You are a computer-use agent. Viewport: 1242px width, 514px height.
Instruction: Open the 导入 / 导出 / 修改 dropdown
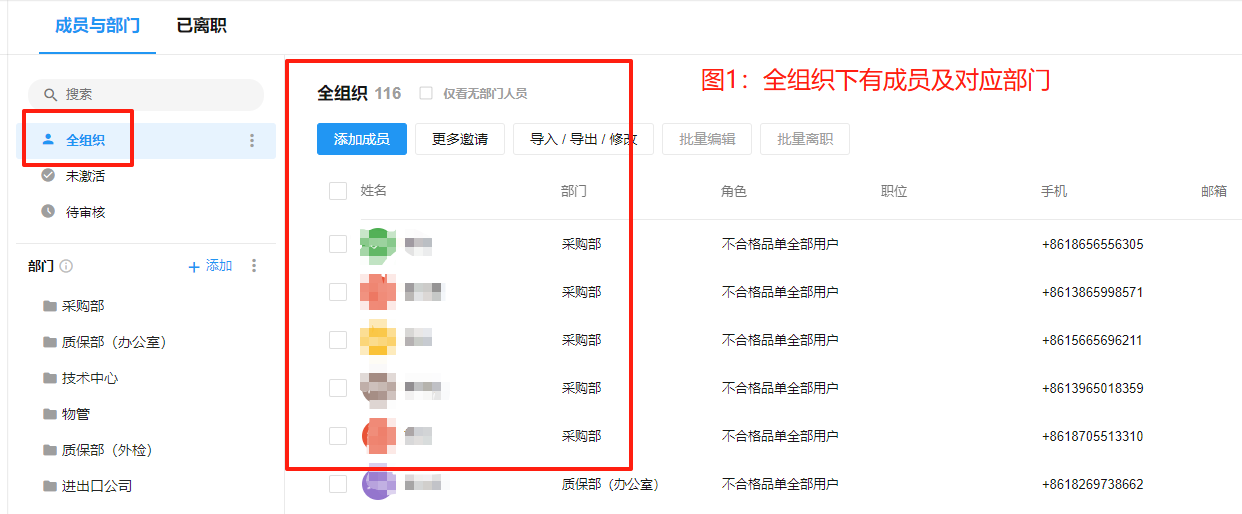[583, 139]
